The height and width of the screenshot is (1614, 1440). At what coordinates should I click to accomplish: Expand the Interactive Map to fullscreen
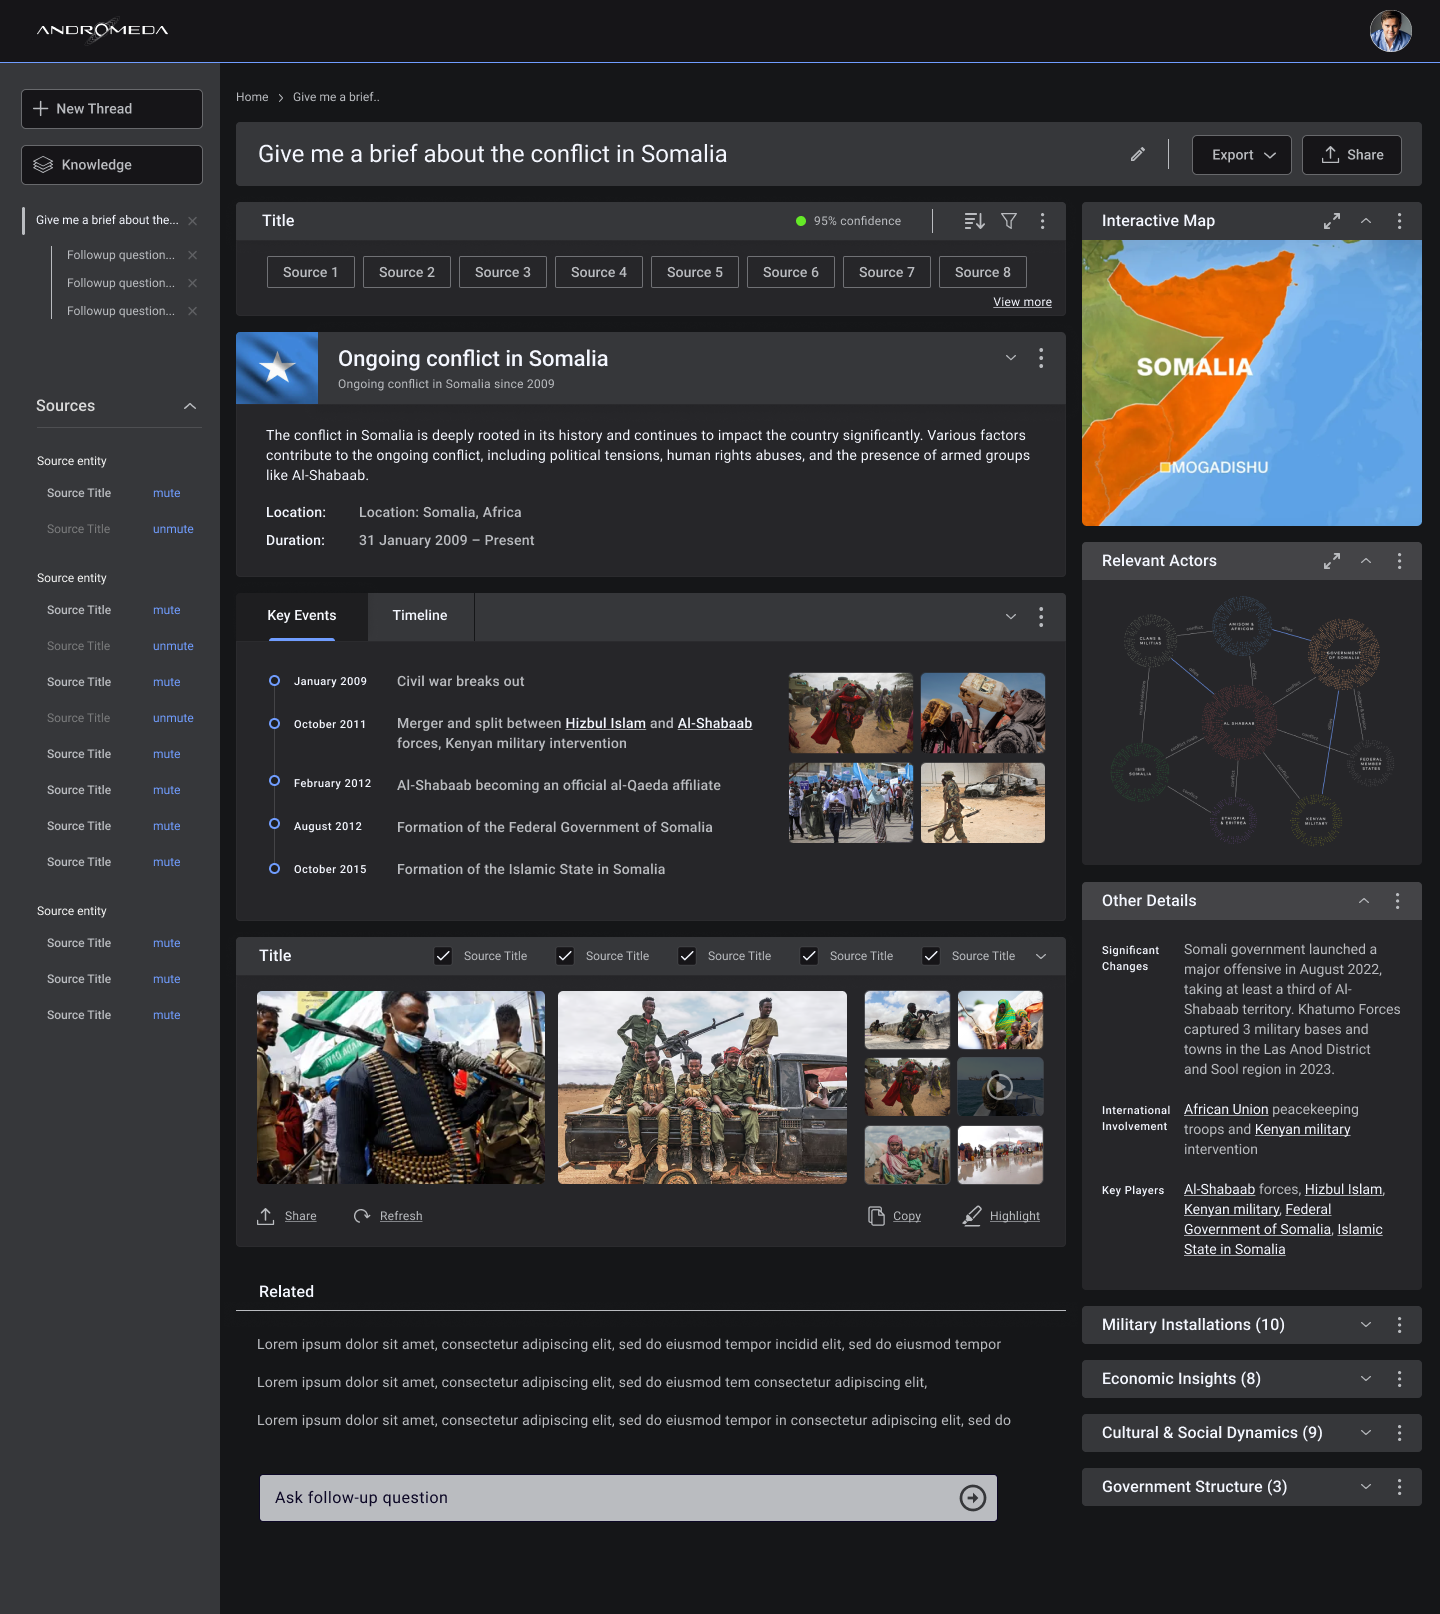(x=1331, y=221)
